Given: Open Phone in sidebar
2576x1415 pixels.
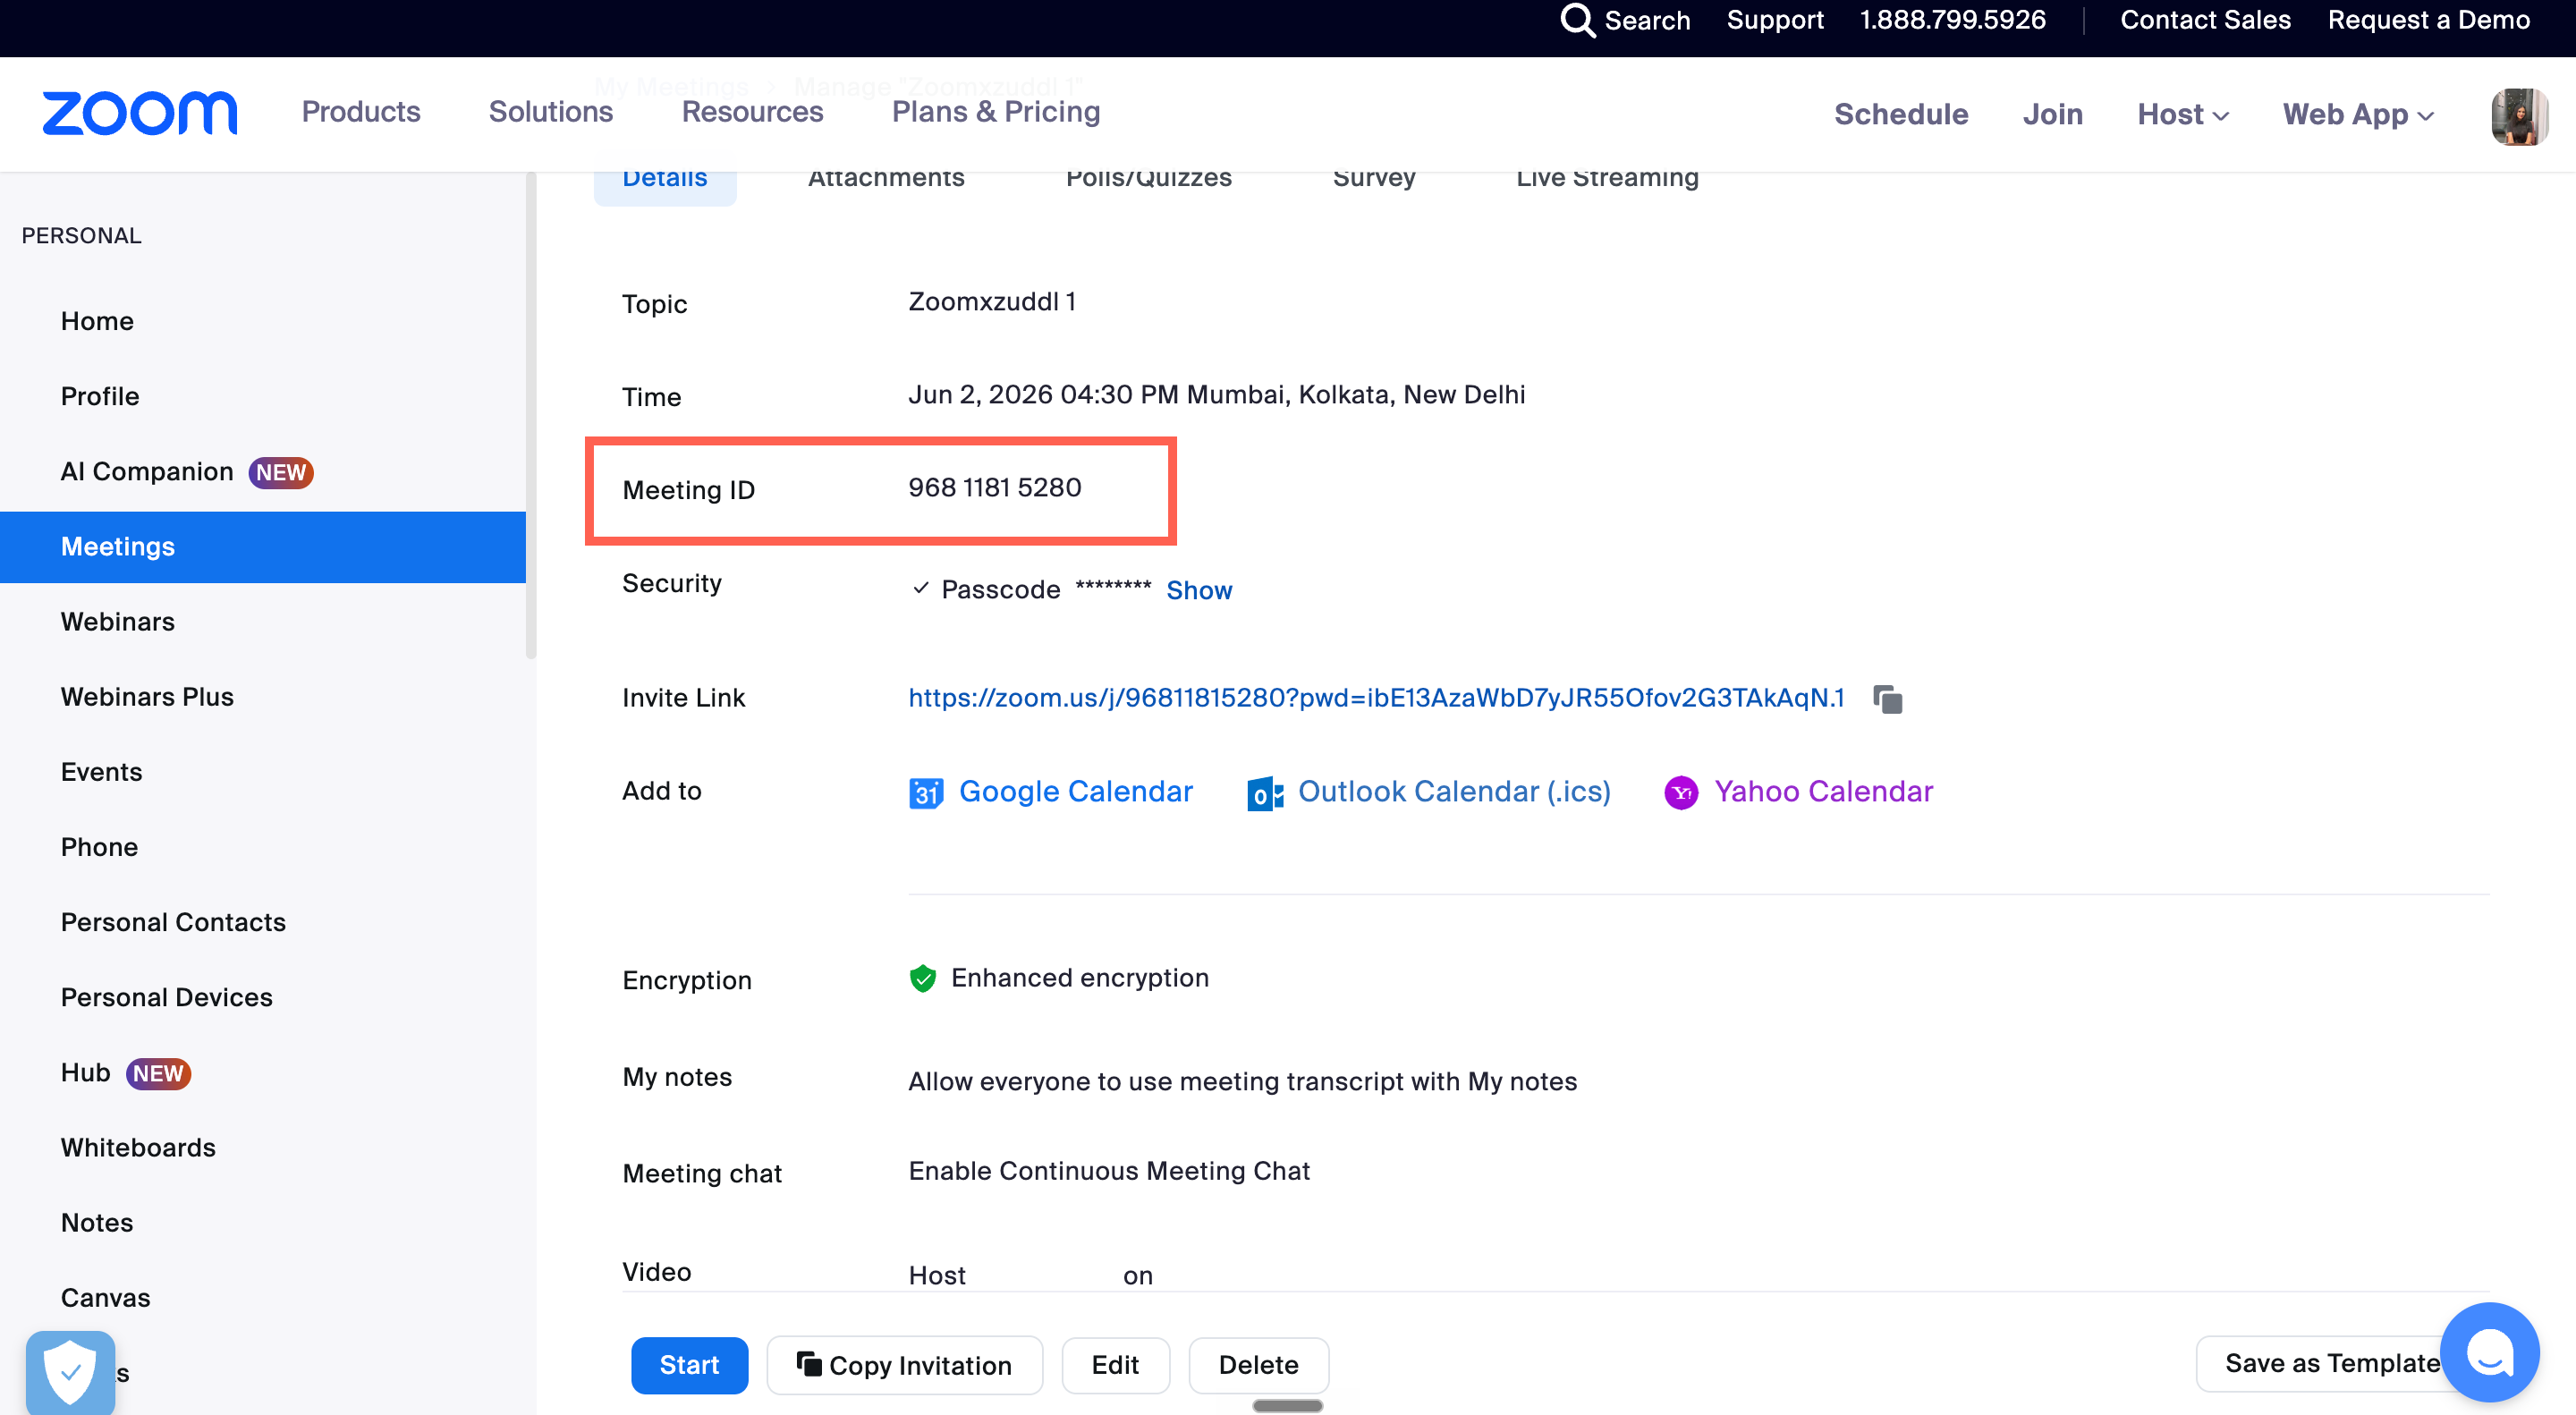Looking at the screenshot, I should (x=99, y=847).
